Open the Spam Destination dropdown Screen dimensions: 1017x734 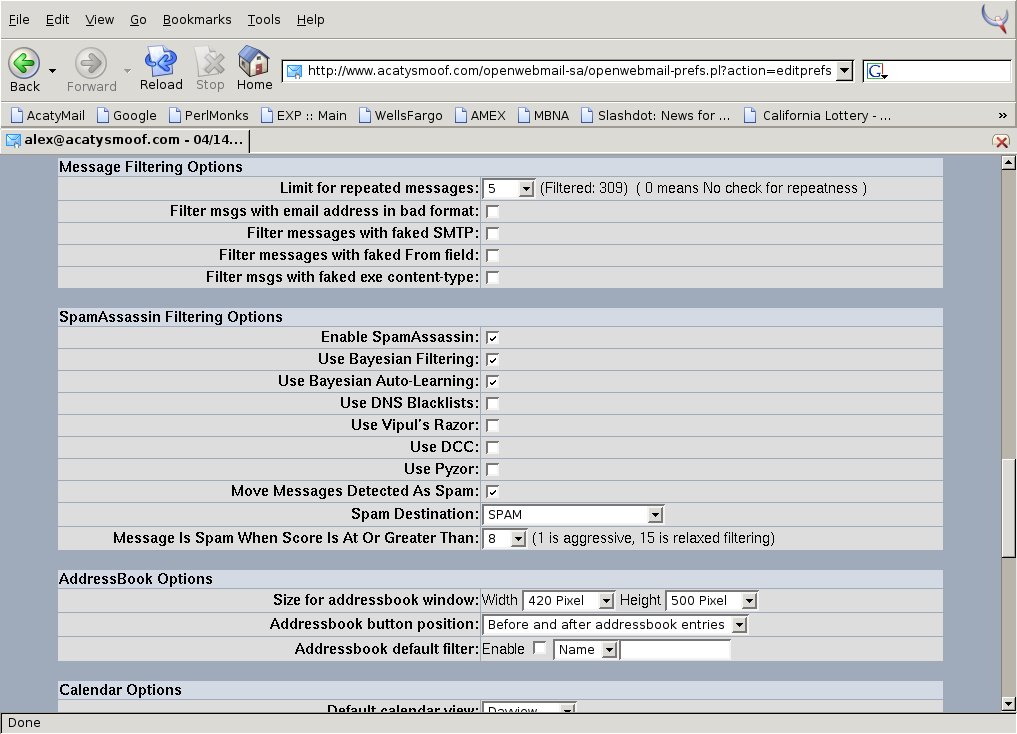coord(573,515)
